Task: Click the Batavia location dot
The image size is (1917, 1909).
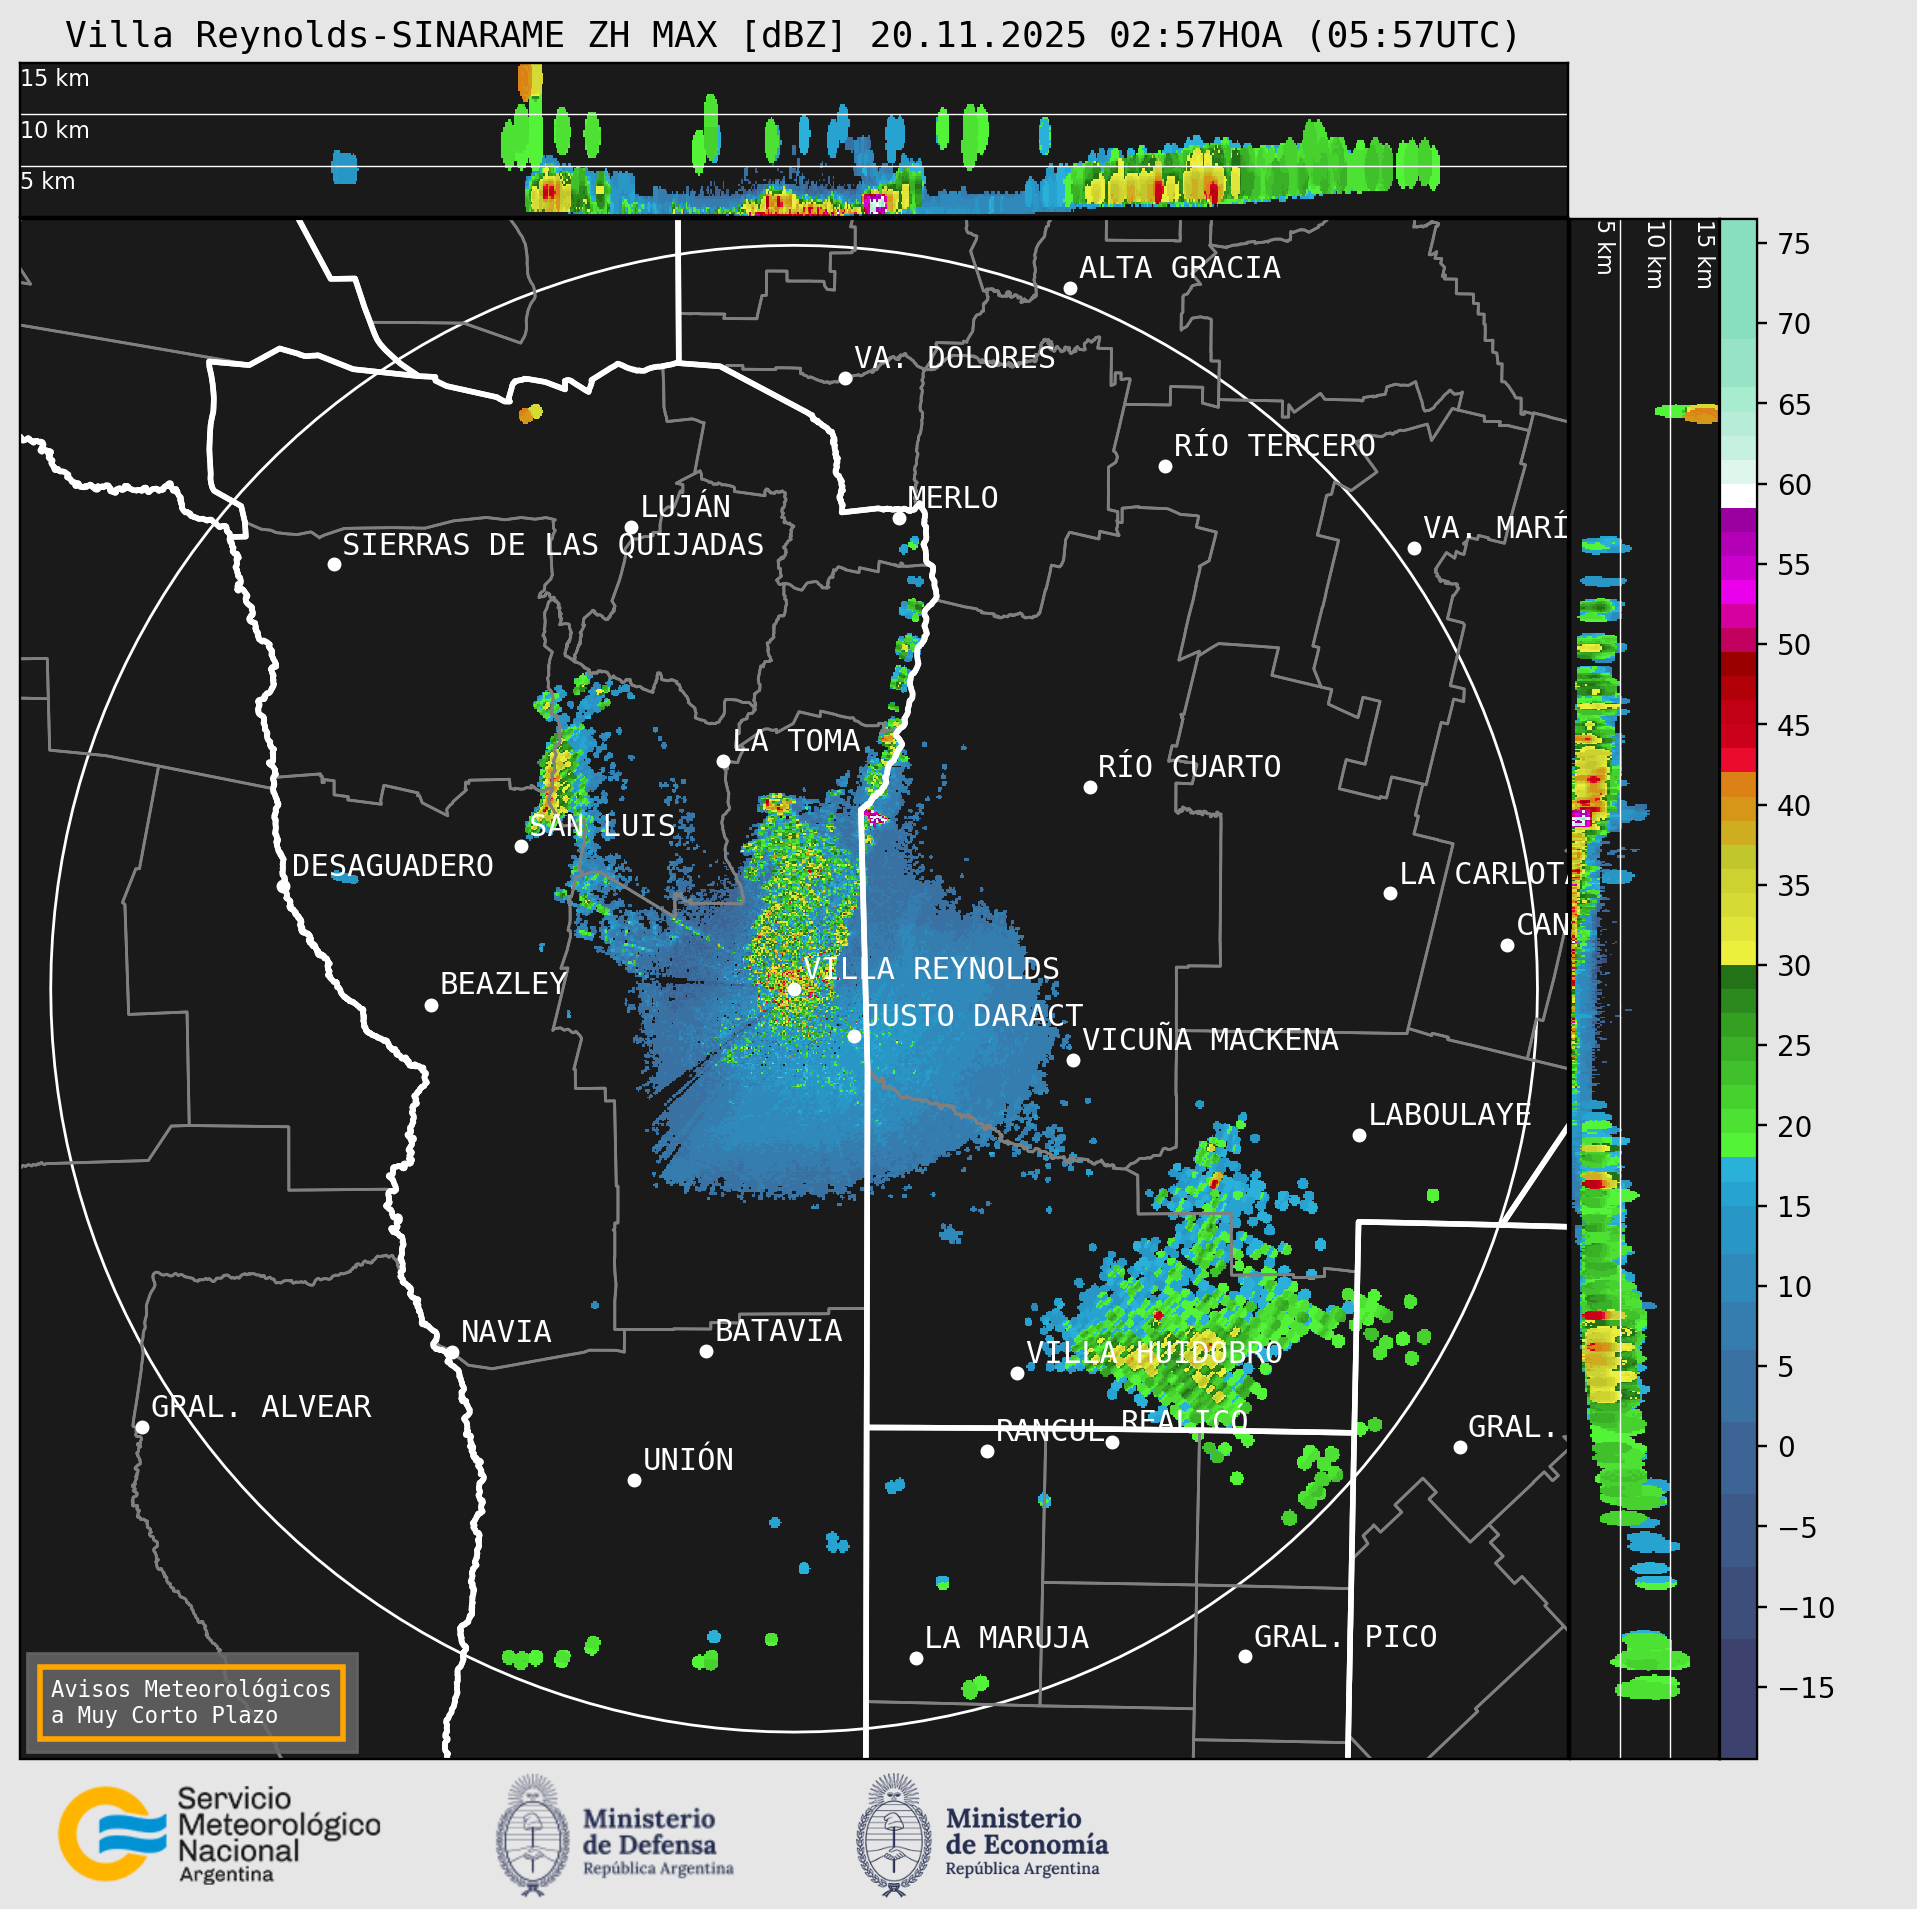Action: (706, 1351)
